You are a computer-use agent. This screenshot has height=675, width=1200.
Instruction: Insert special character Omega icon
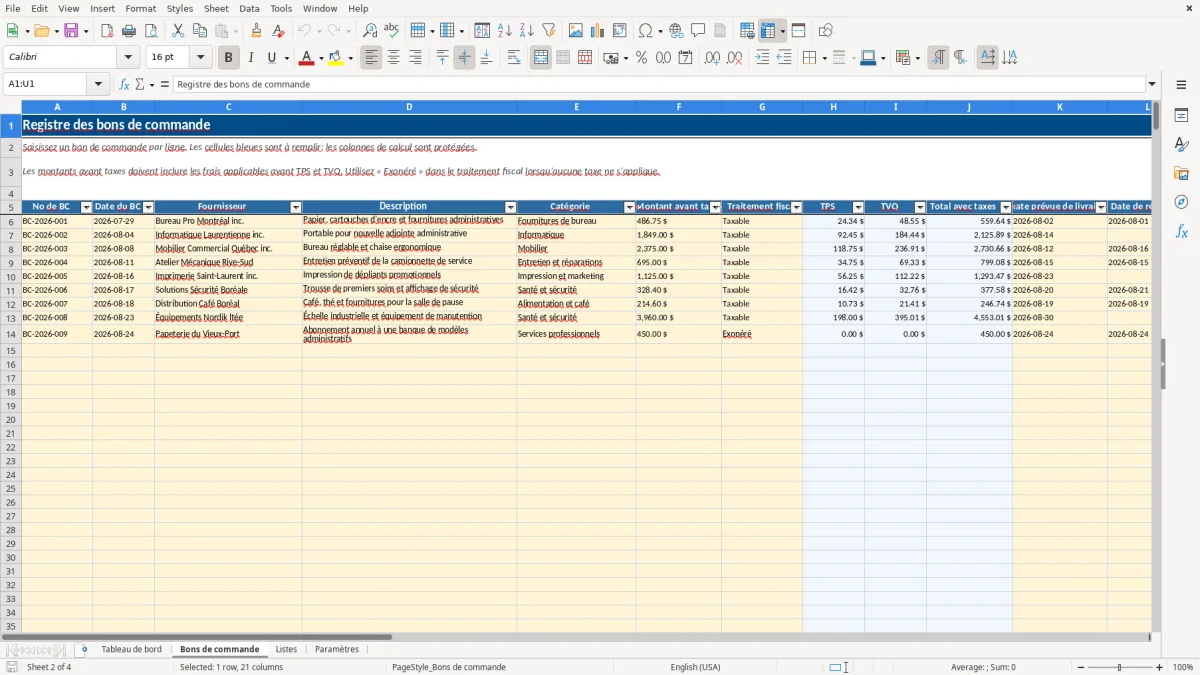645,31
